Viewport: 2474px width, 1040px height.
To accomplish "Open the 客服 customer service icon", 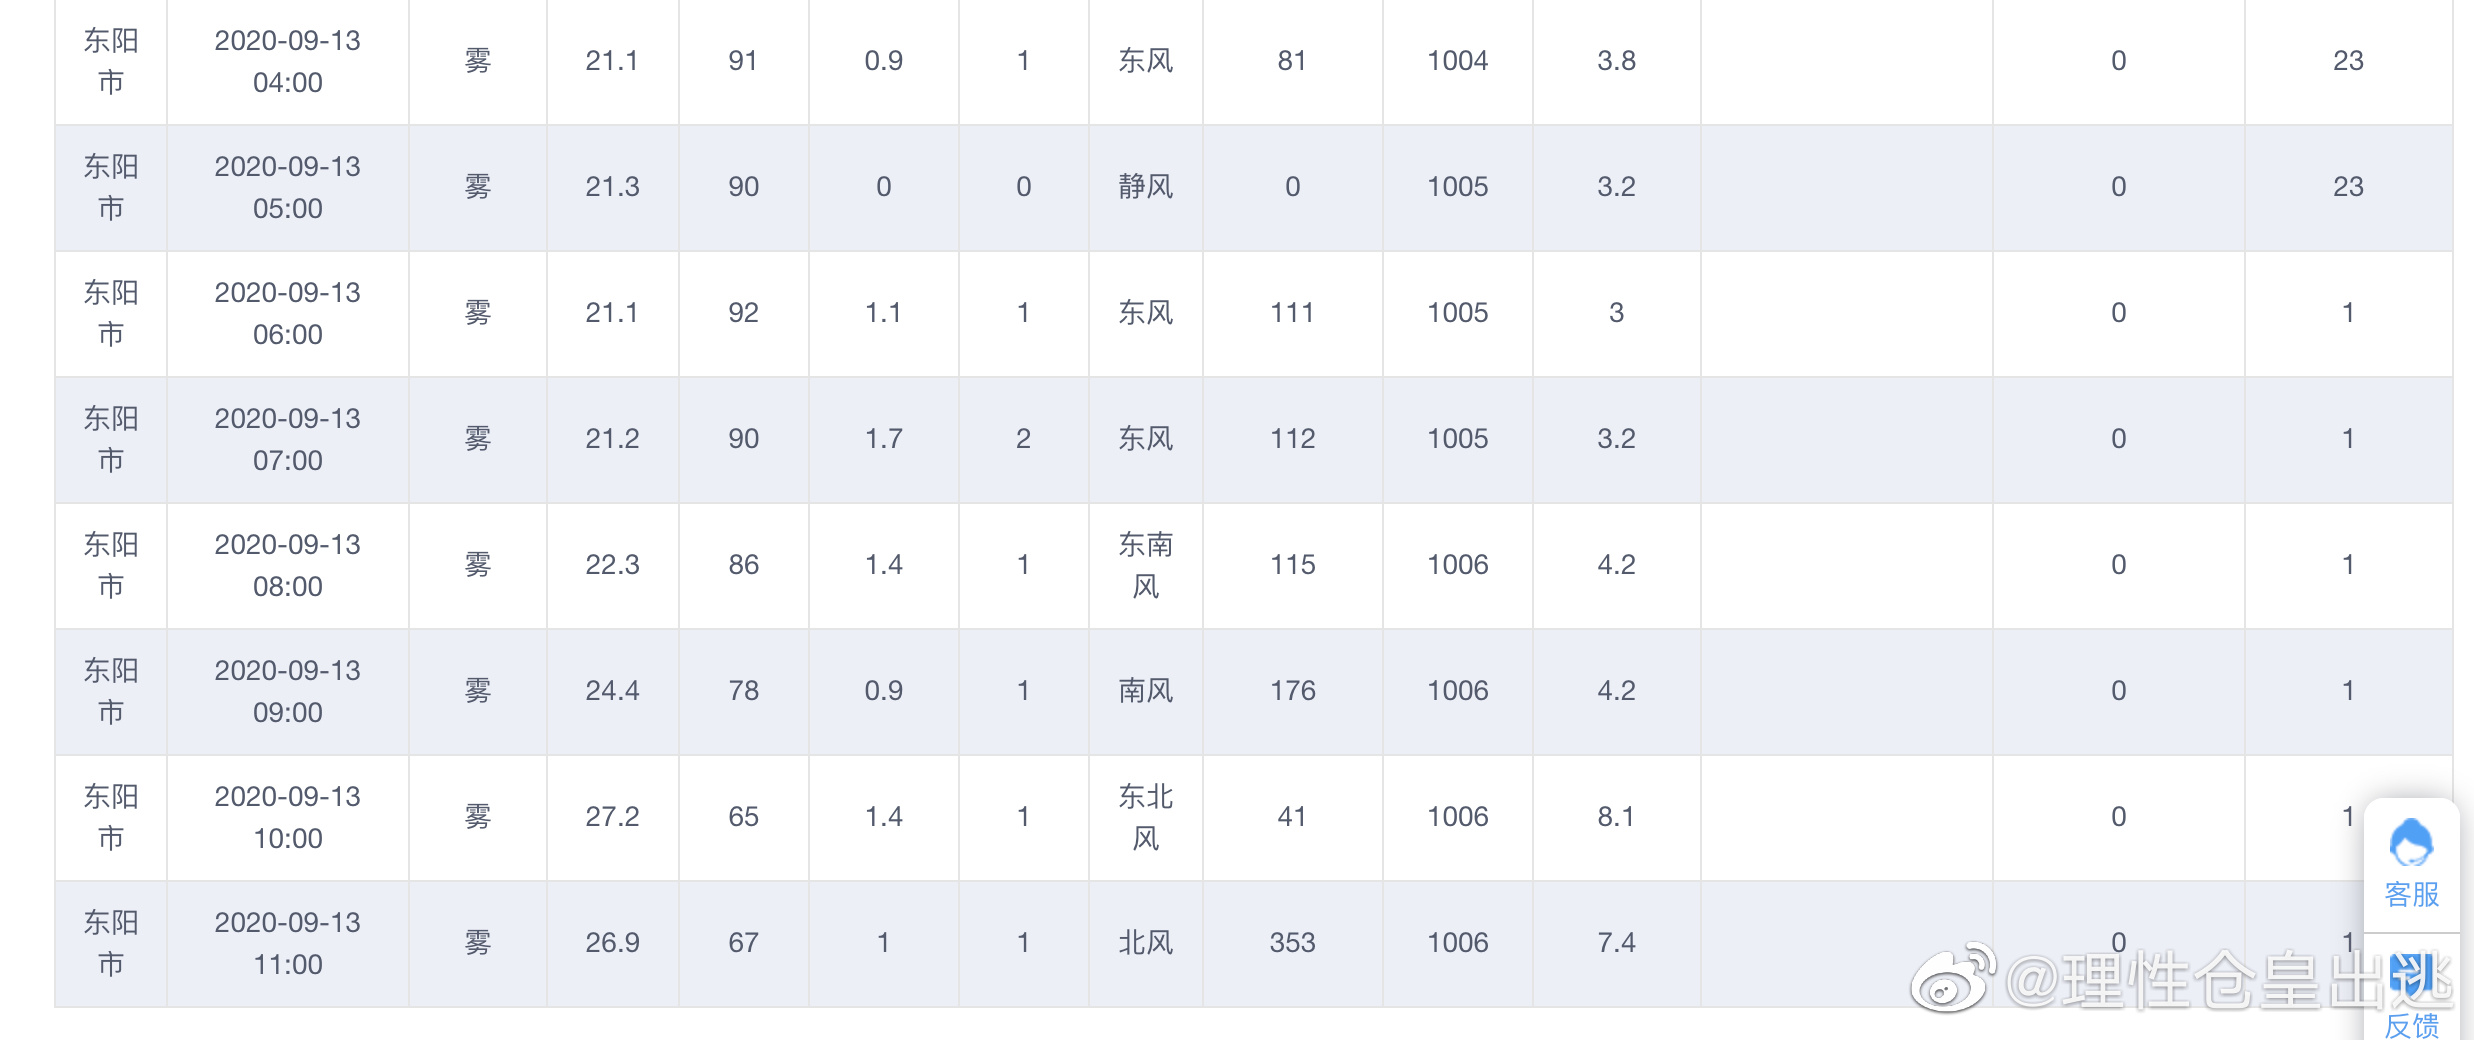I will point(2411,842).
